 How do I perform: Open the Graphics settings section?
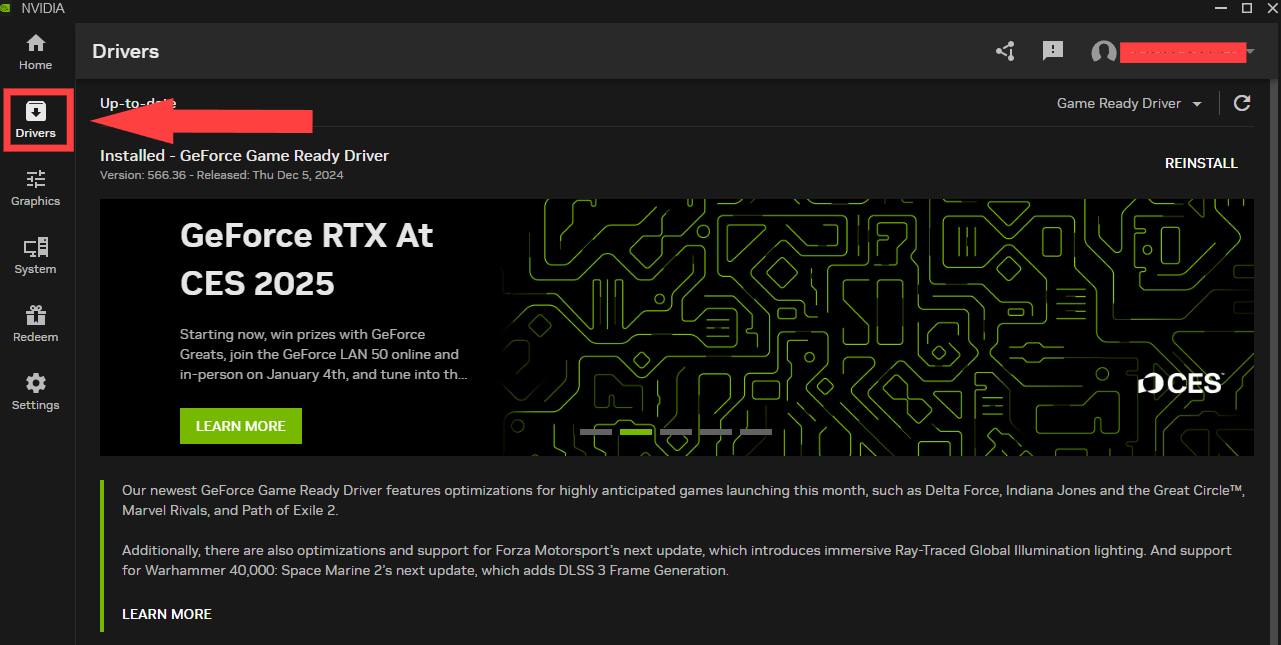pos(36,188)
